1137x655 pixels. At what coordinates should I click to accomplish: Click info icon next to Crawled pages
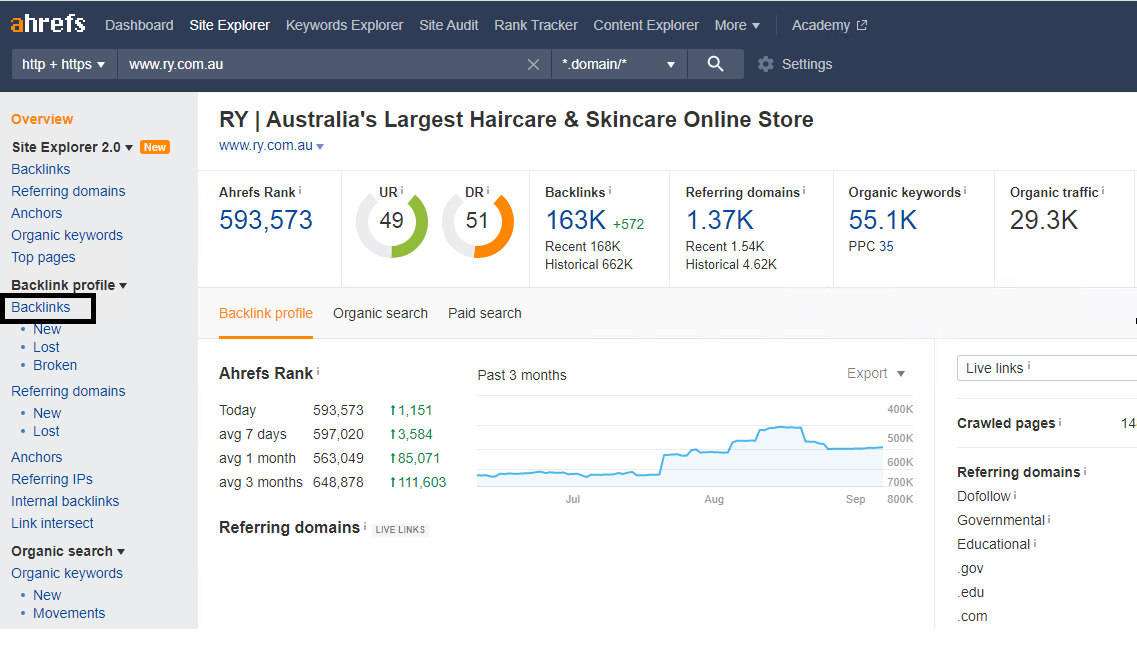pos(1060,421)
